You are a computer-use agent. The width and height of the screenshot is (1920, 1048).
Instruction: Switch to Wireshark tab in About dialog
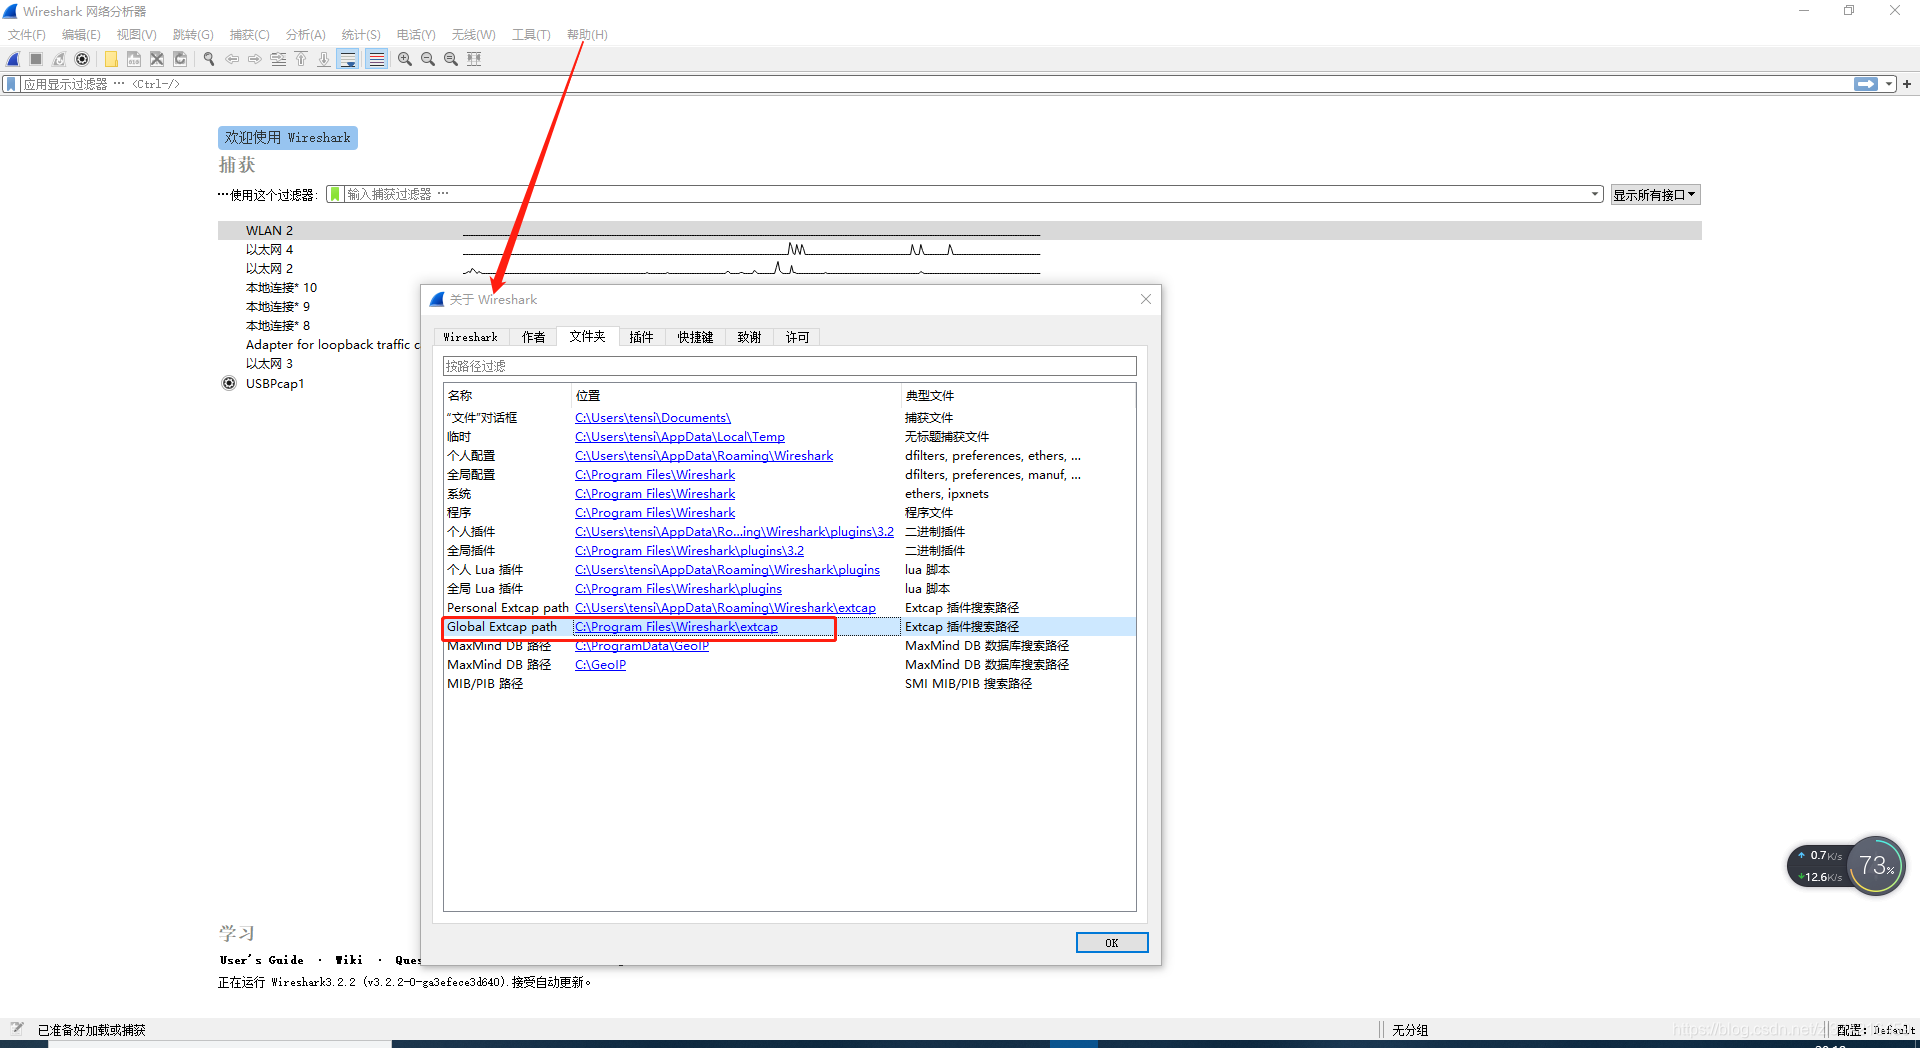[470, 337]
